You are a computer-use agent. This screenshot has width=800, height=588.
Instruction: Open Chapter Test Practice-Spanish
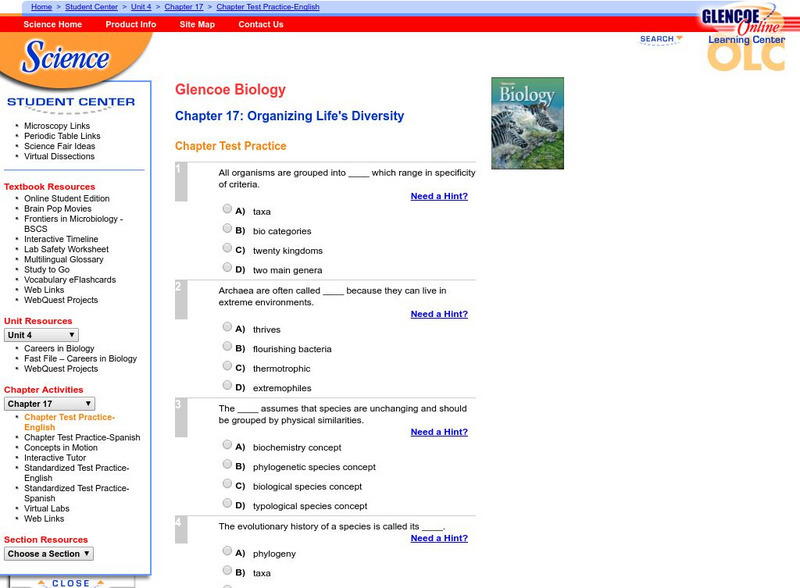point(82,437)
